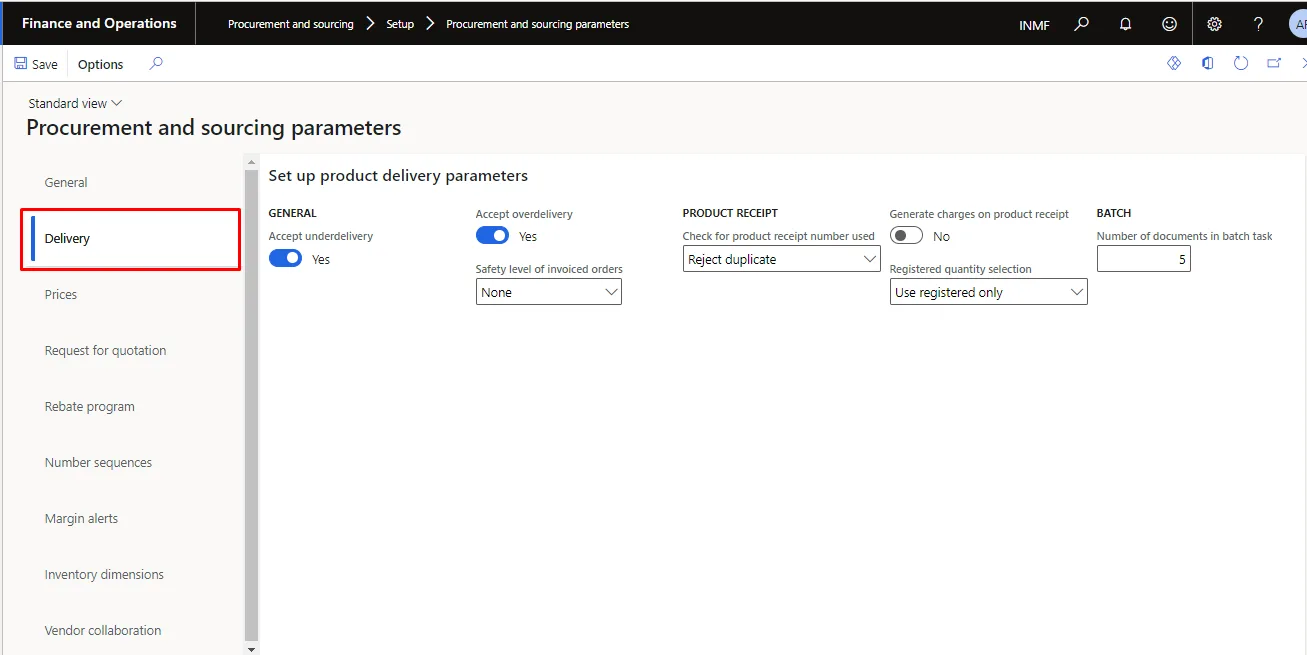Enable Generate charges on product receipt

point(906,236)
